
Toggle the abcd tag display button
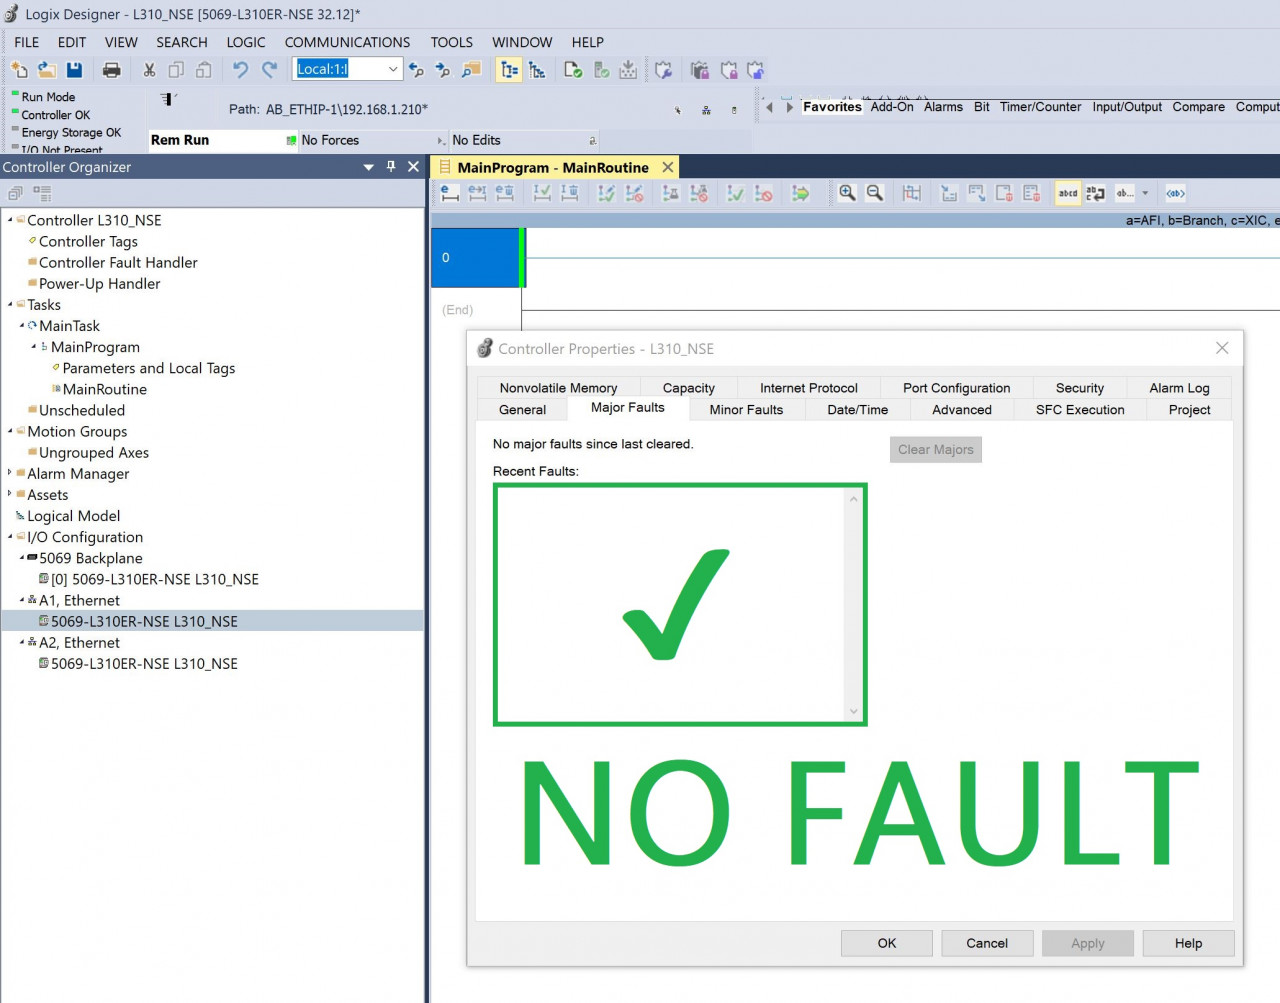(x=1068, y=193)
